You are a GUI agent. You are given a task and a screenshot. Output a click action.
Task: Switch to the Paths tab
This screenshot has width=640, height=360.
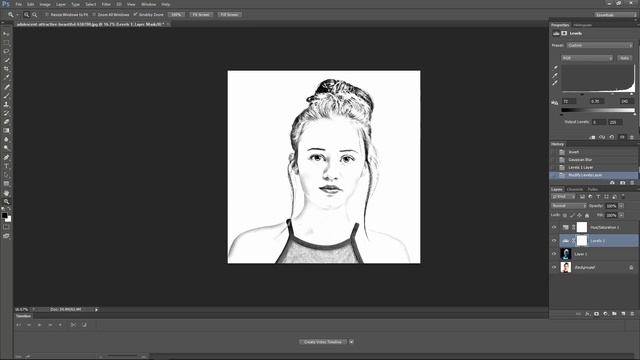[593, 189]
